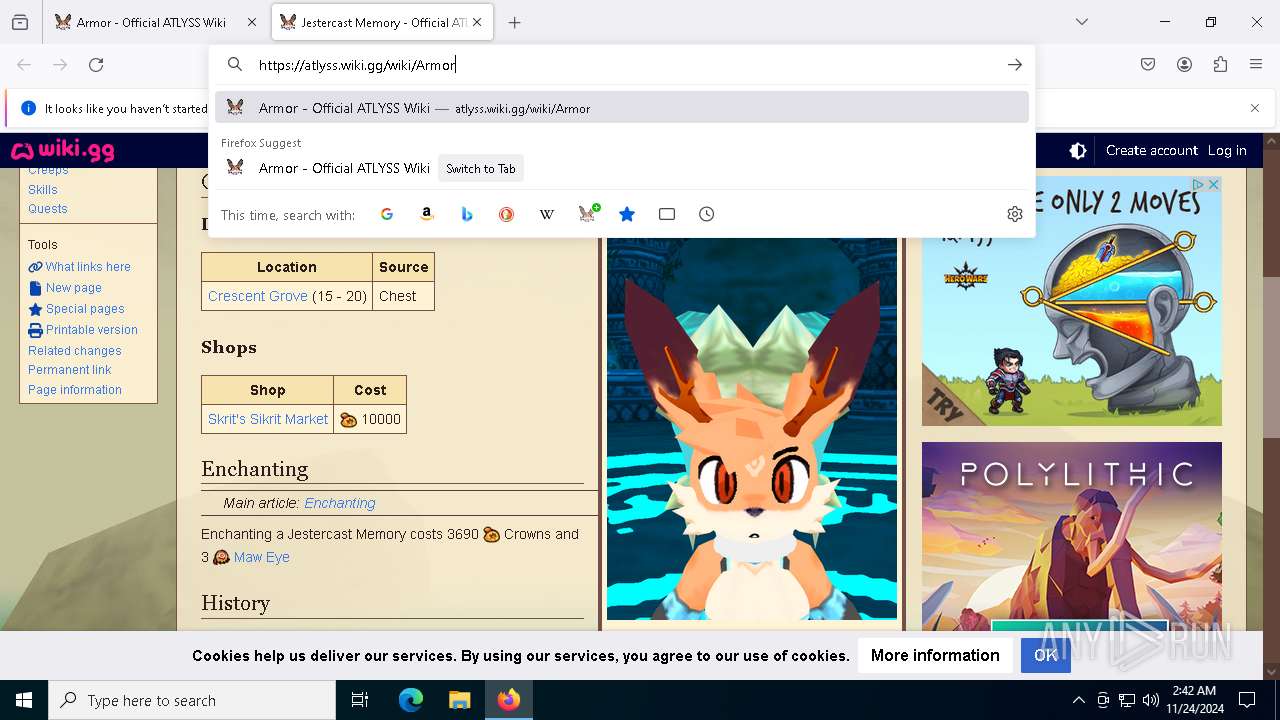The width and height of the screenshot is (1280, 720).
Task: Open a new tab with plus button
Action: [x=515, y=22]
